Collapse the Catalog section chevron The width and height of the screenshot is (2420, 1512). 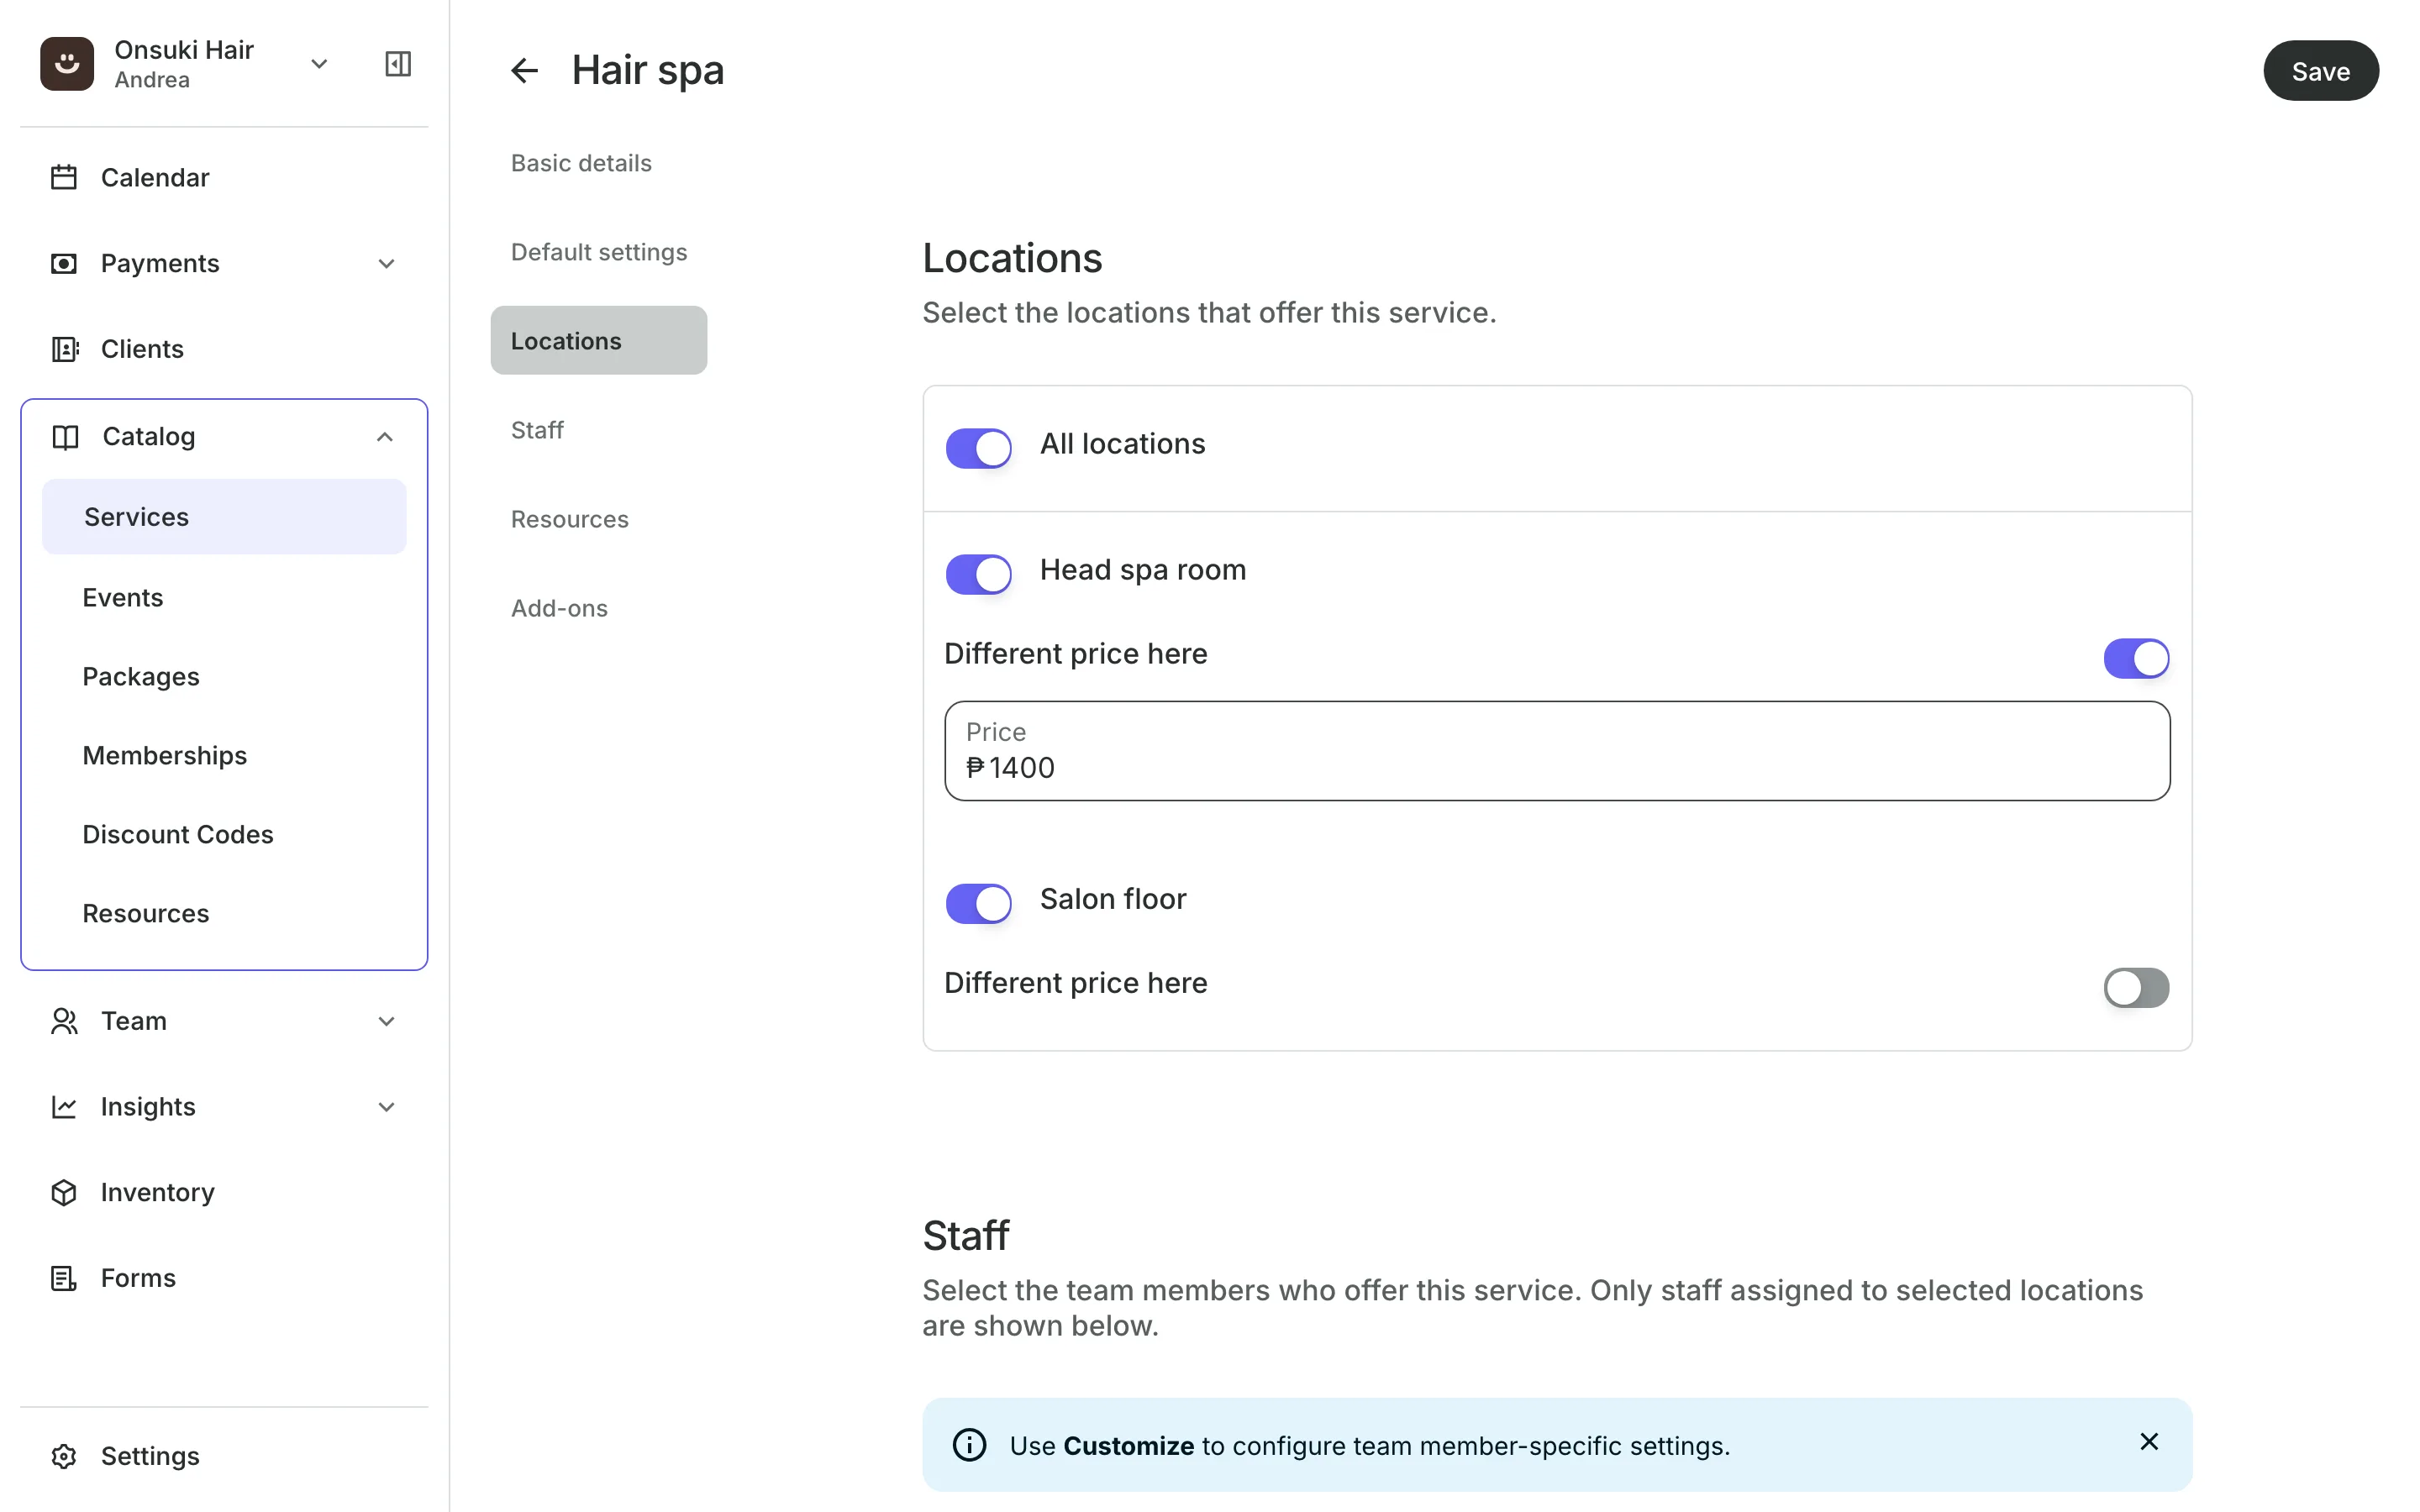coord(385,437)
